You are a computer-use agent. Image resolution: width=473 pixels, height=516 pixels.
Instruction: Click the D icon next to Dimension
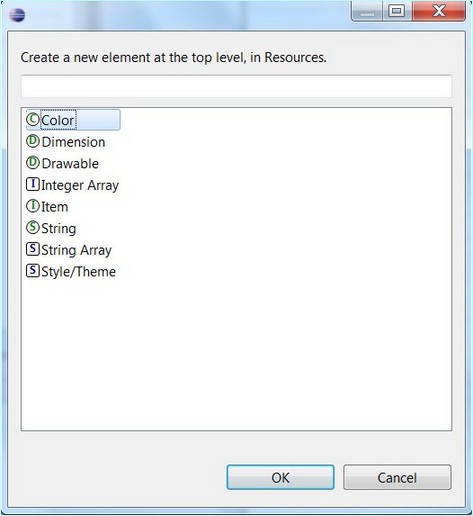tap(33, 141)
